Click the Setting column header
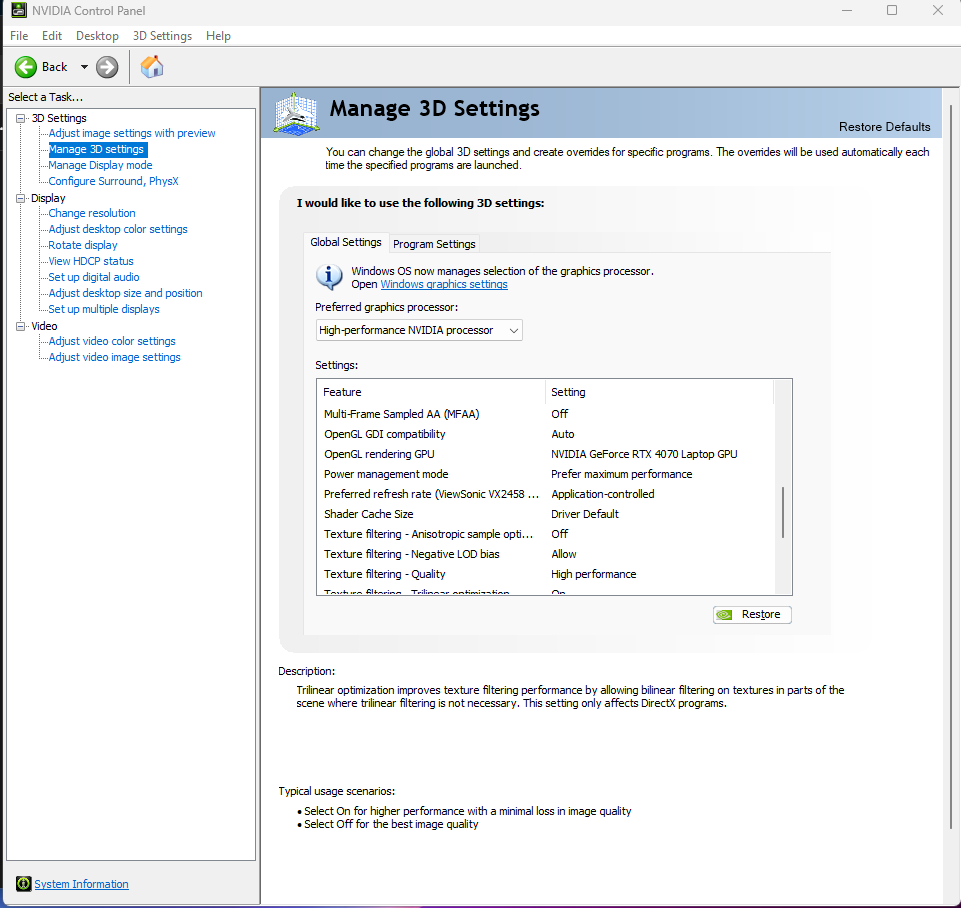This screenshot has height=908, width=961. (659, 392)
